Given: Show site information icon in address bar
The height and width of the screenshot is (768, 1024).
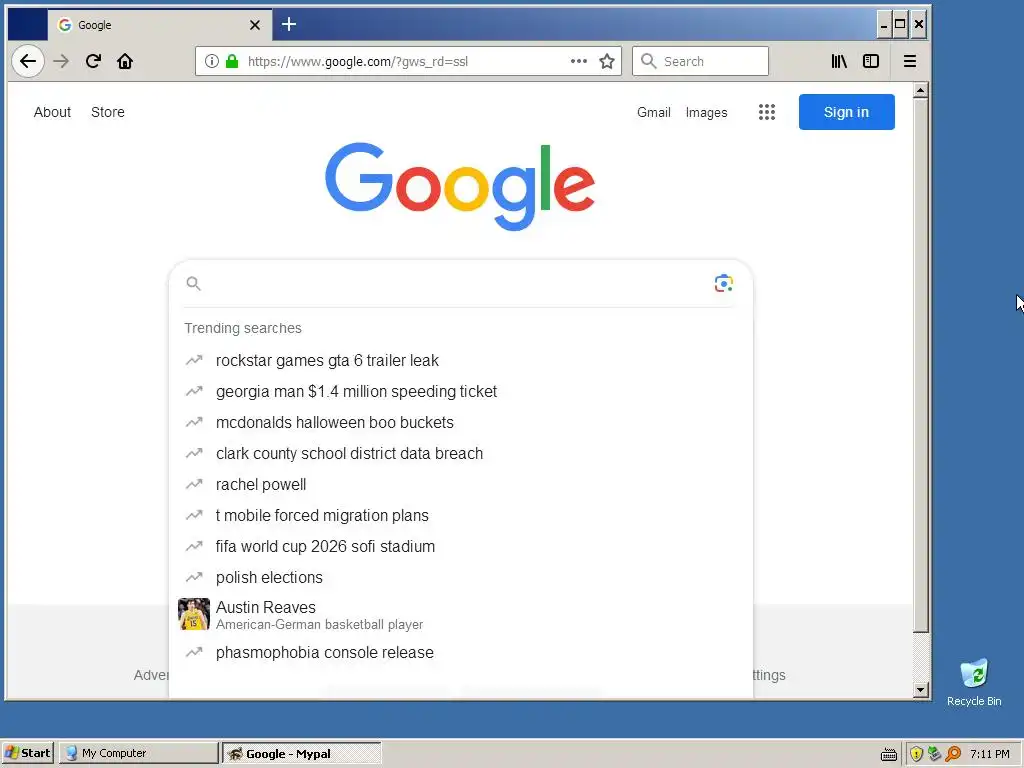Looking at the screenshot, I should click(x=212, y=61).
